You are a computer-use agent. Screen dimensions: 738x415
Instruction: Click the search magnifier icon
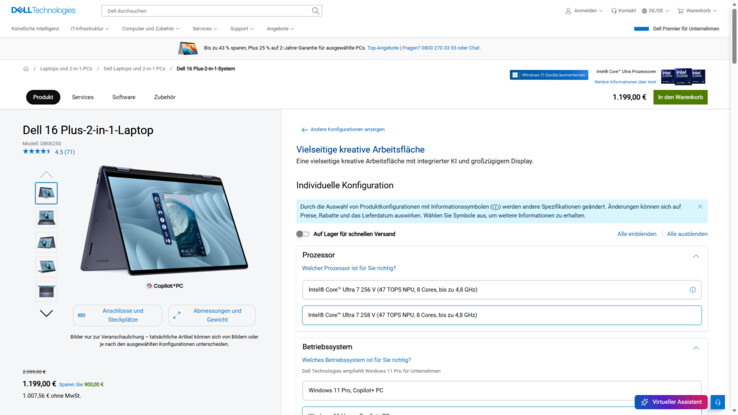click(x=315, y=11)
